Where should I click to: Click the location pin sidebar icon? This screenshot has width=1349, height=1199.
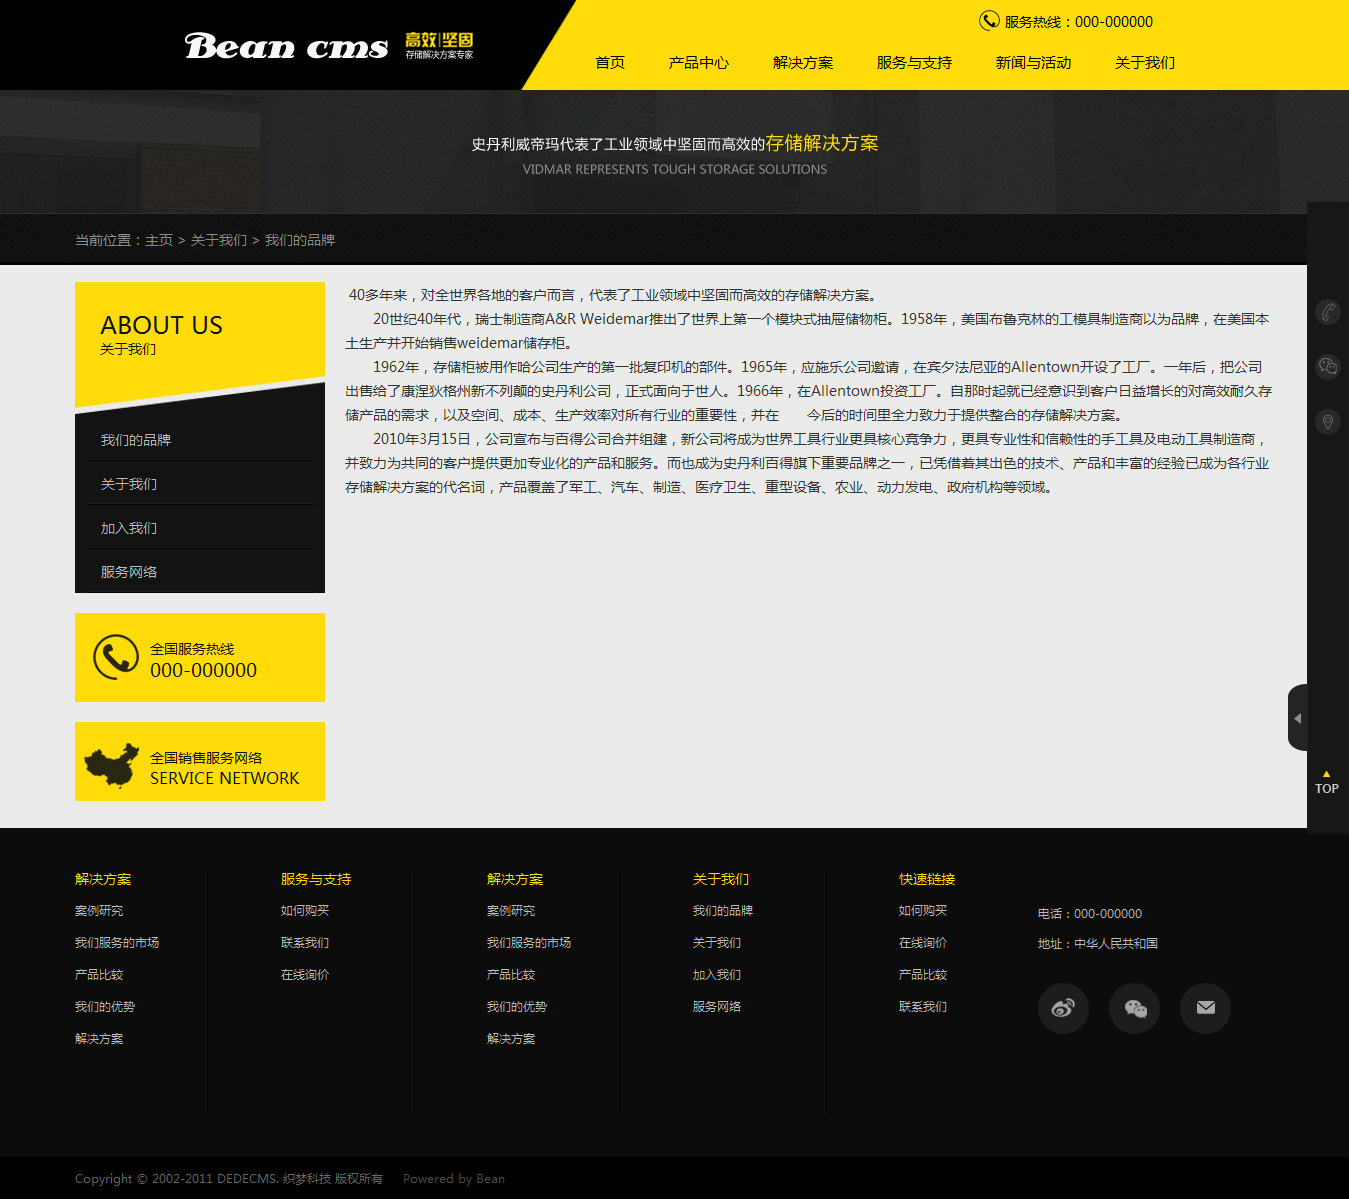[x=1327, y=422]
